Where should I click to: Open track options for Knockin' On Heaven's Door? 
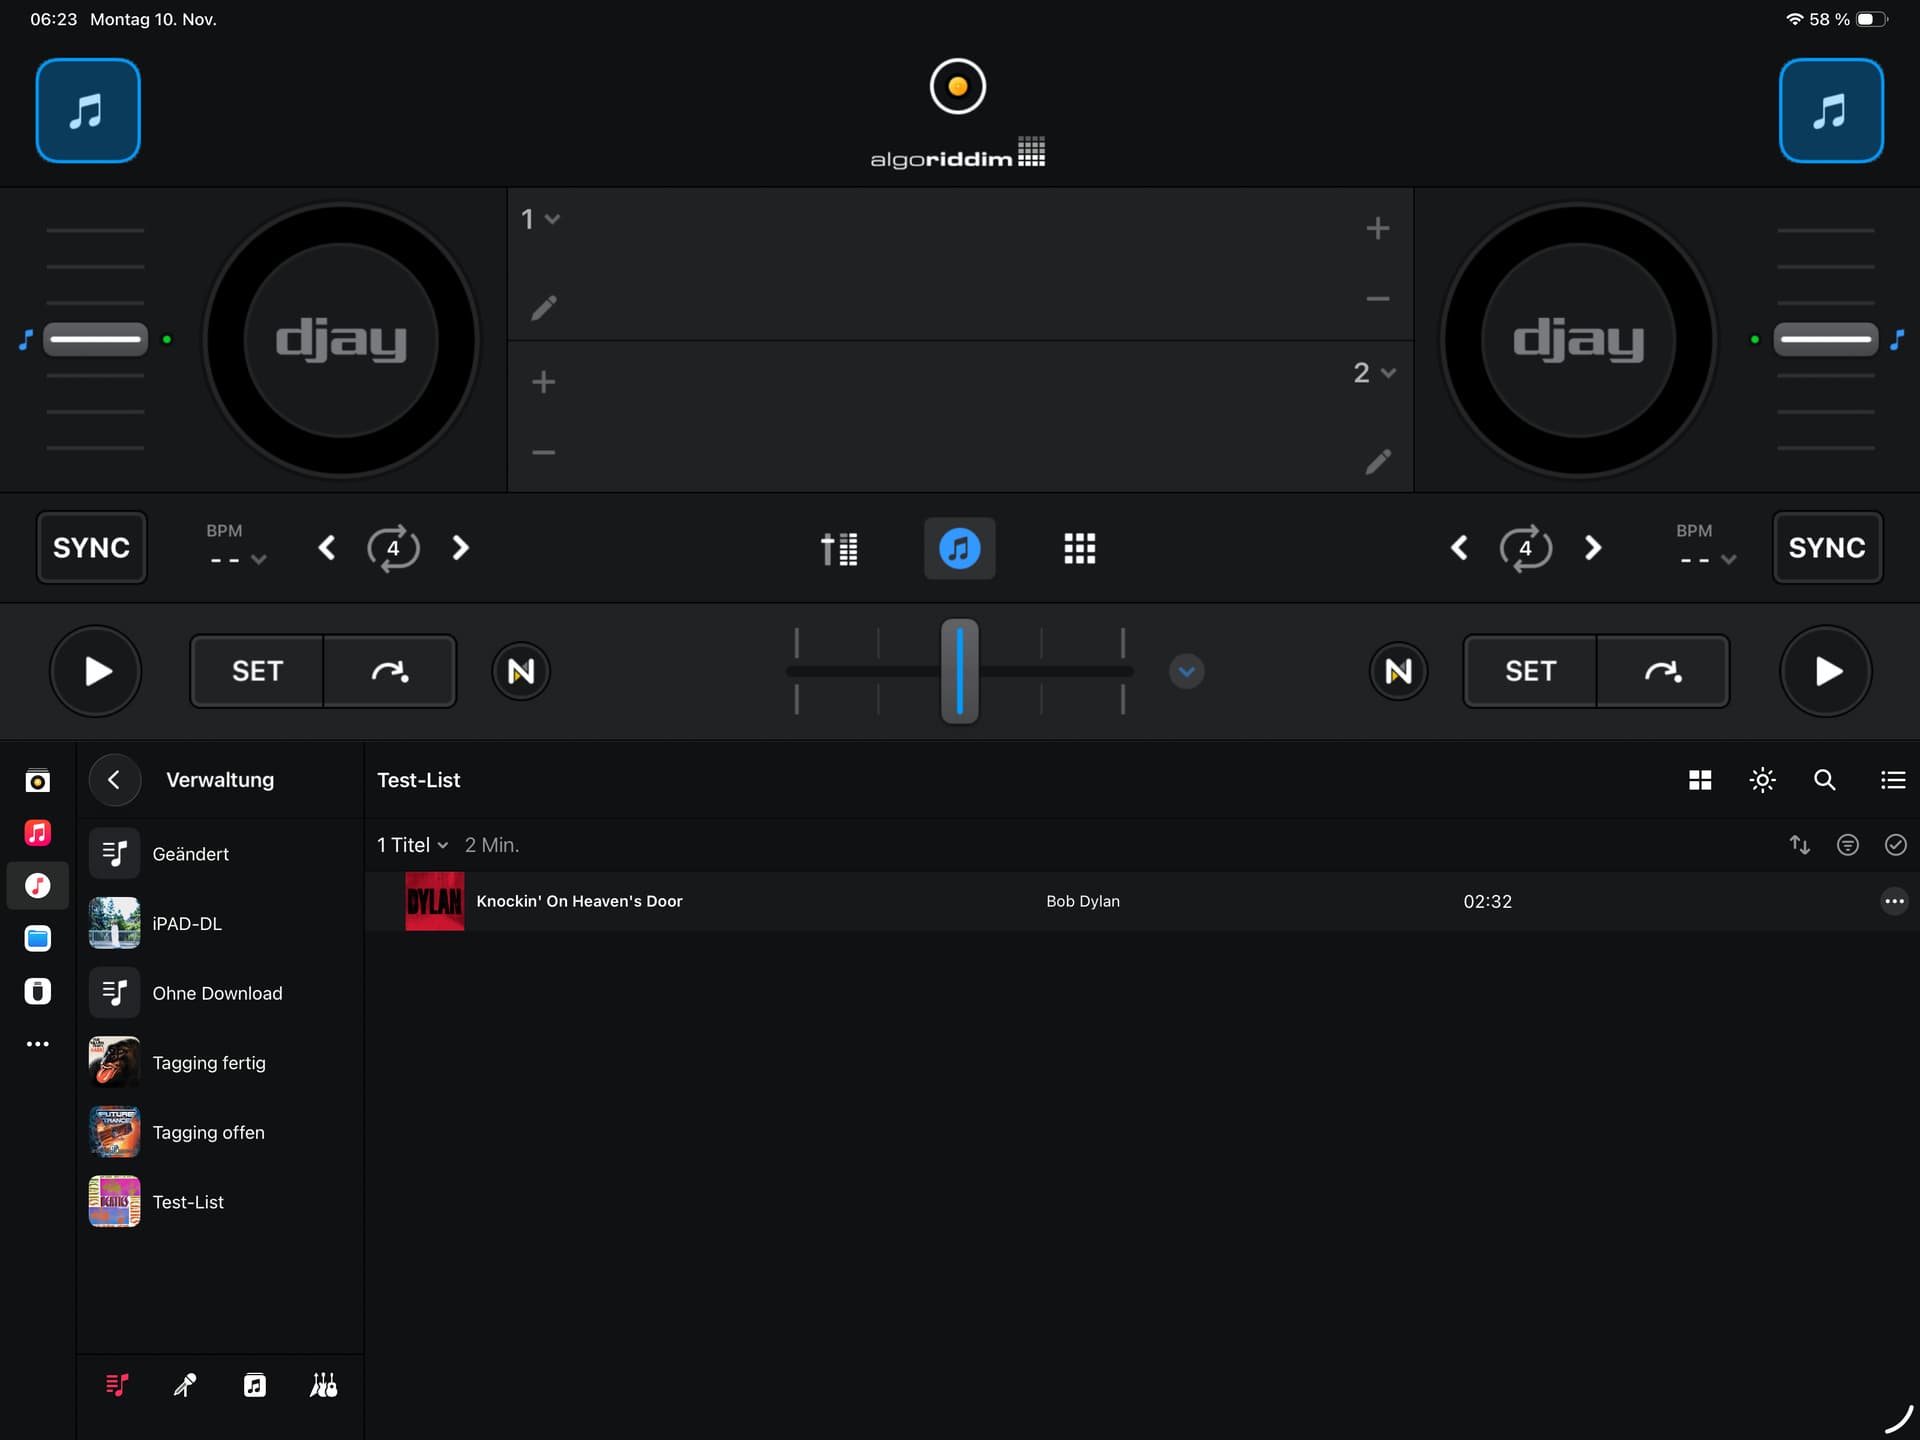tap(1893, 901)
